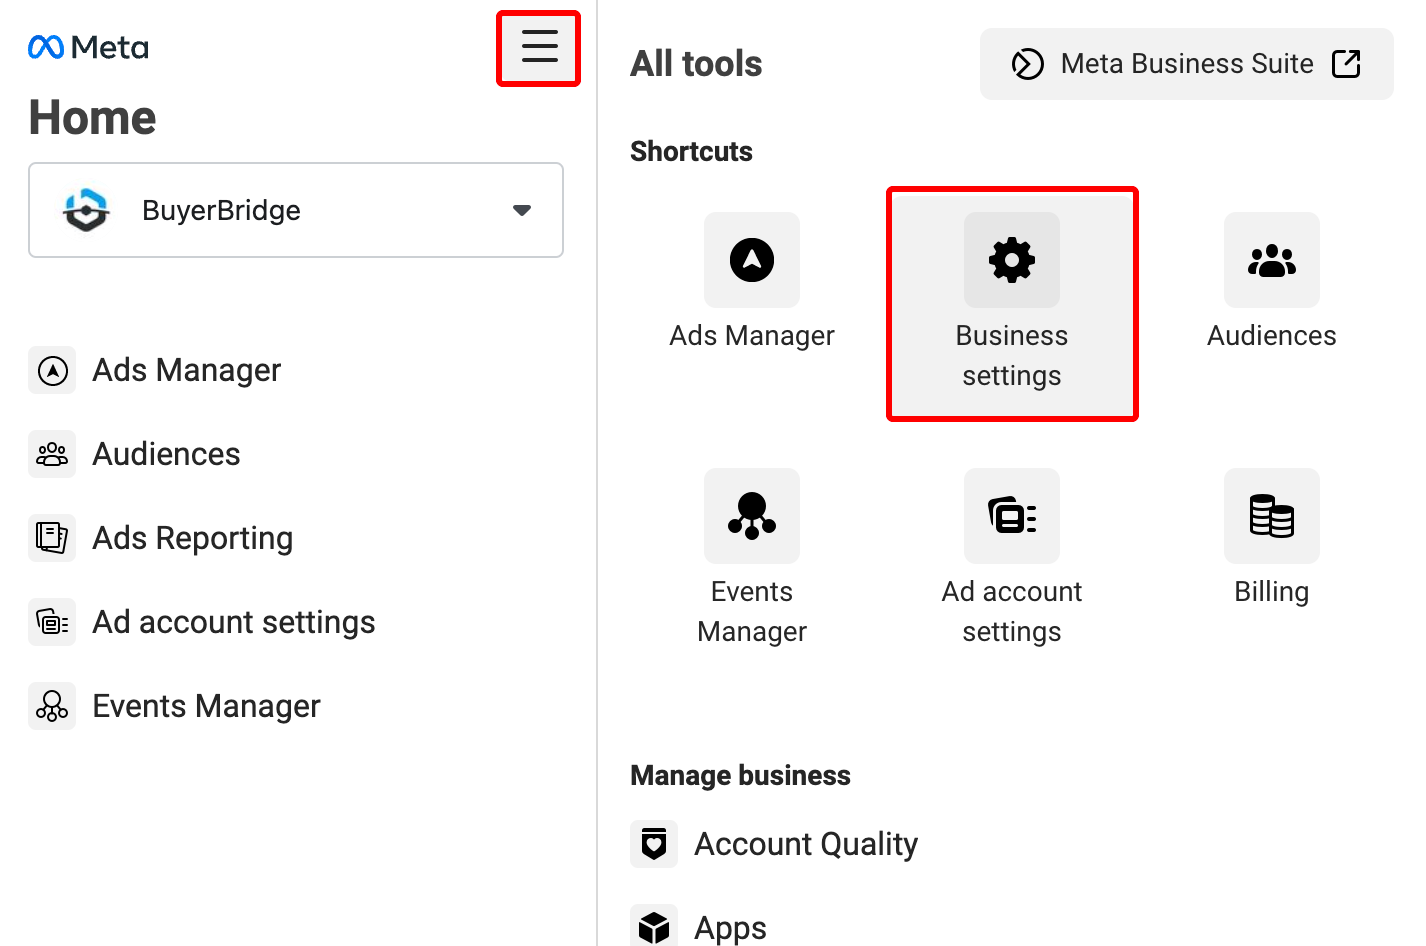Open Ads Reporting from the sidebar
1426x946 pixels.
tap(192, 538)
